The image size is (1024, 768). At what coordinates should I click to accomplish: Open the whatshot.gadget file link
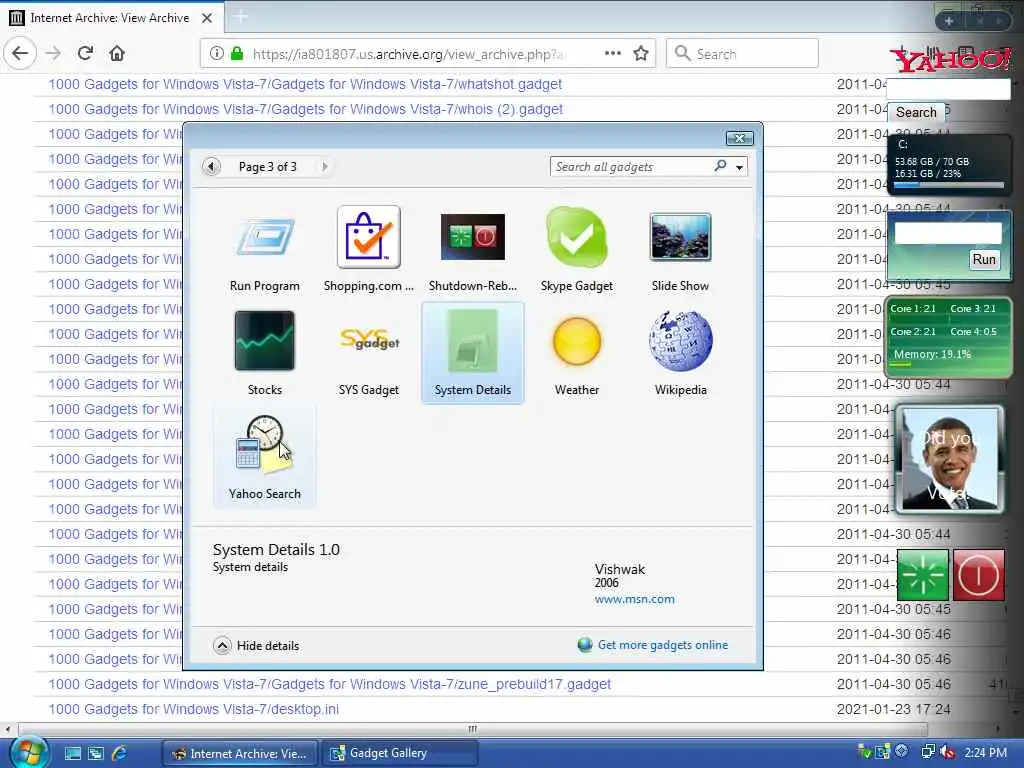click(x=305, y=84)
